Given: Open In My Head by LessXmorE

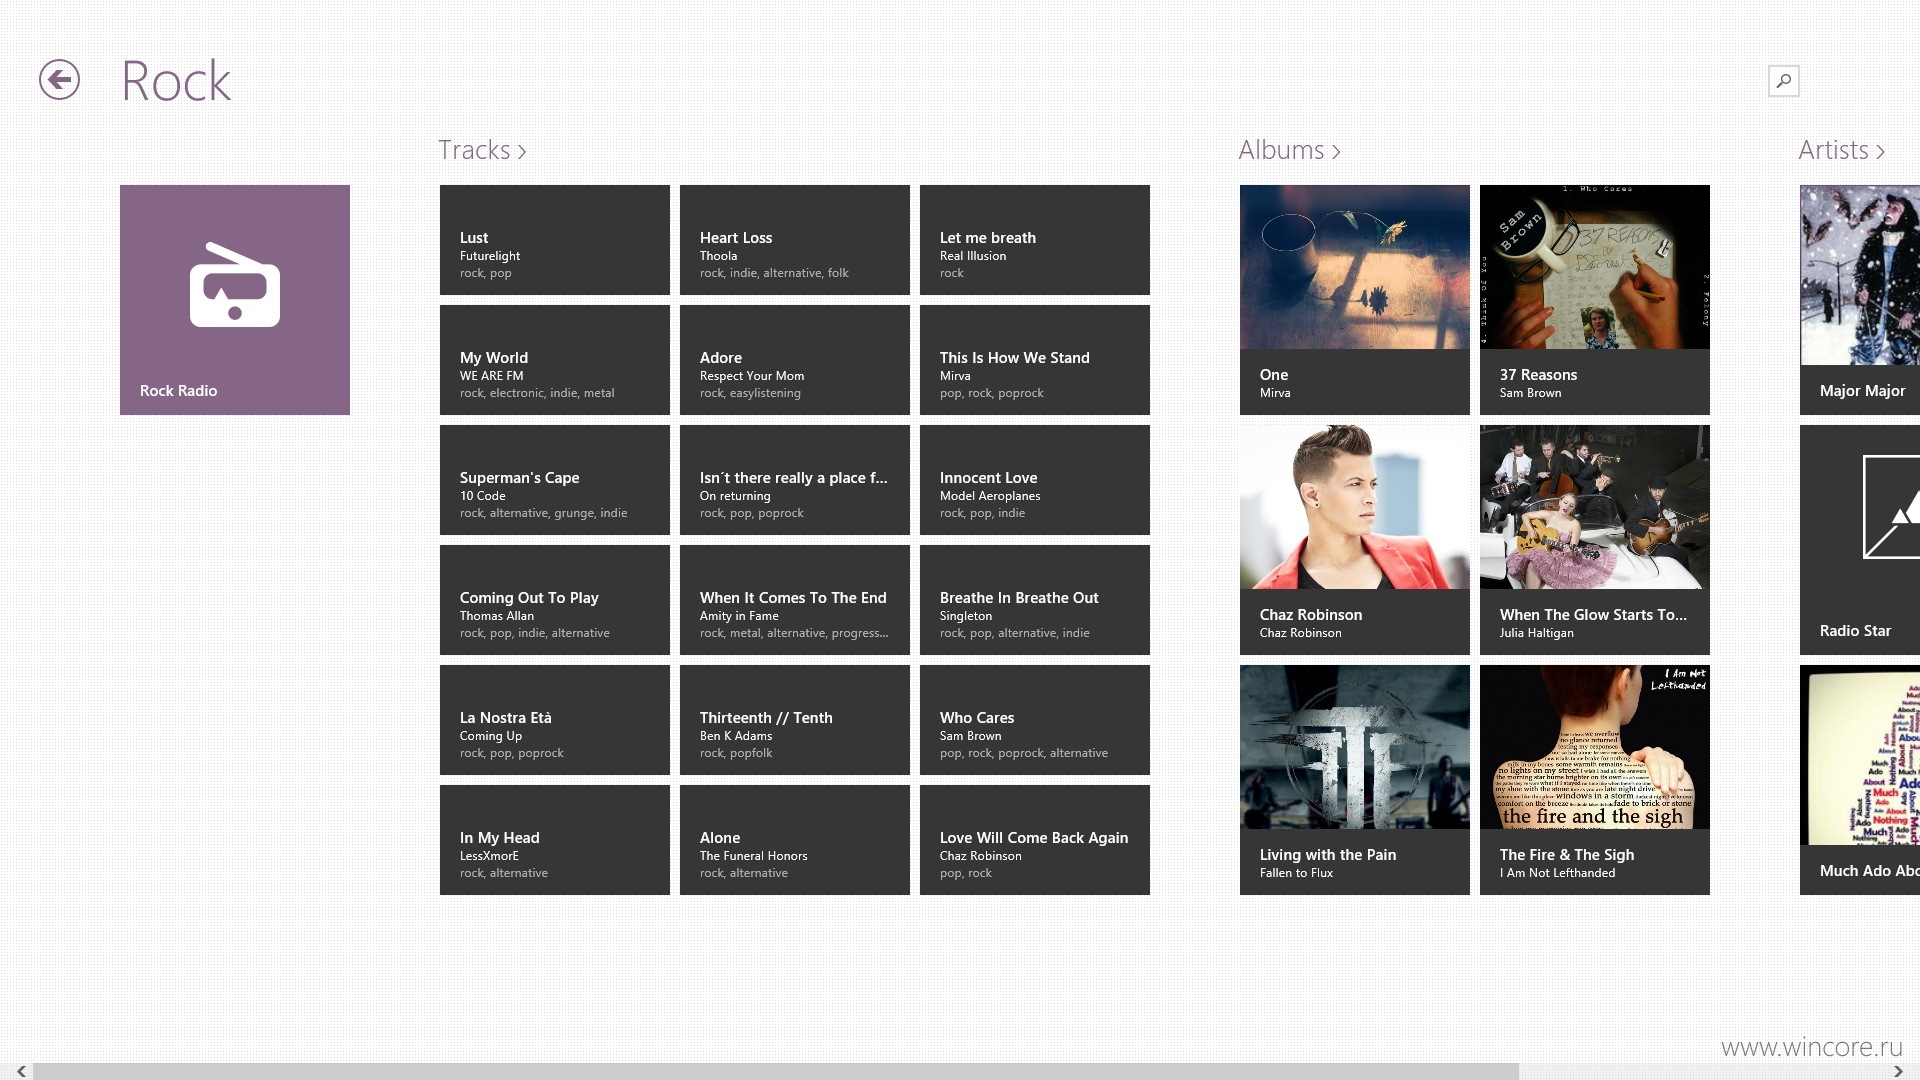Looking at the screenshot, I should click(x=555, y=840).
